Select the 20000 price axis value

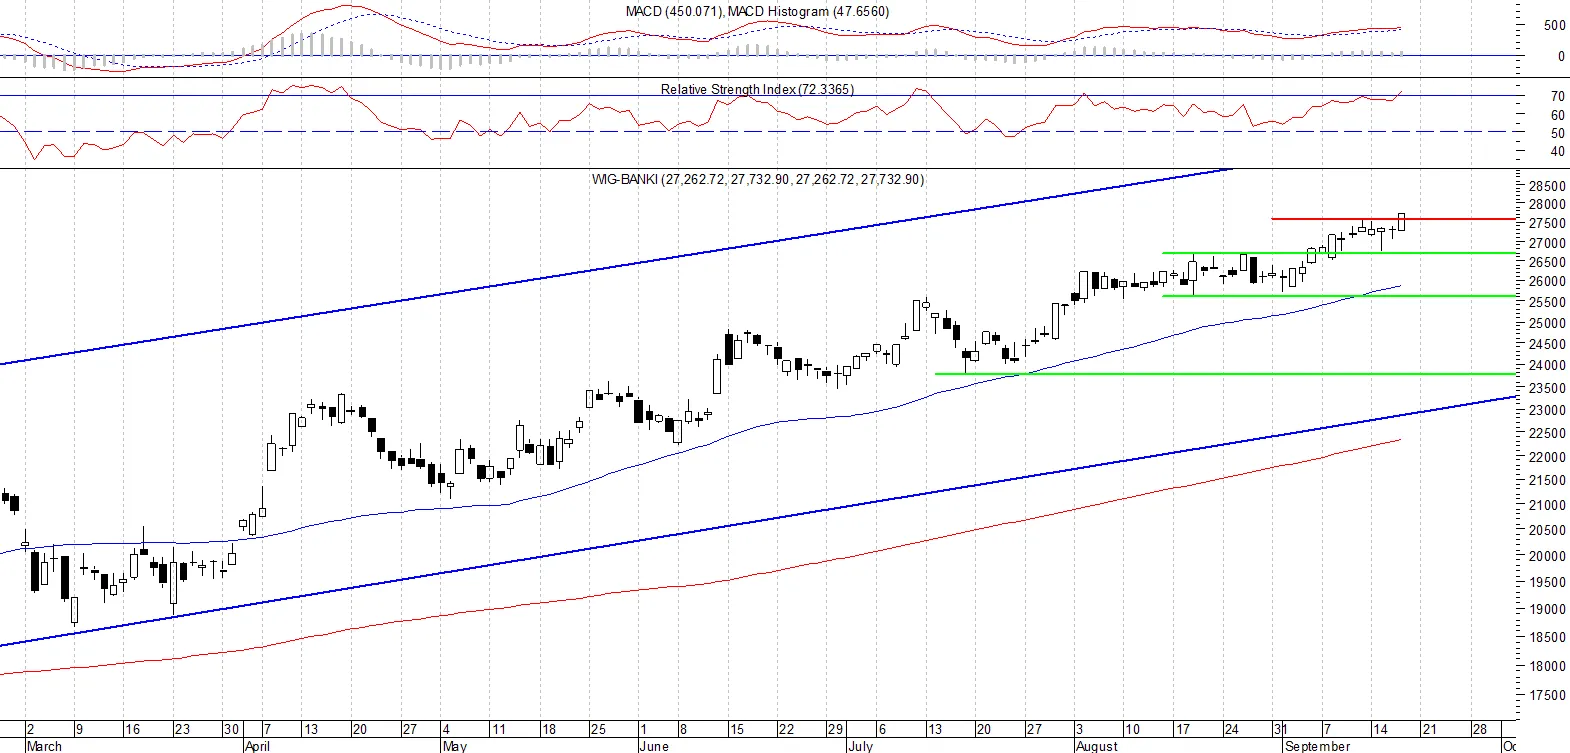1547,556
